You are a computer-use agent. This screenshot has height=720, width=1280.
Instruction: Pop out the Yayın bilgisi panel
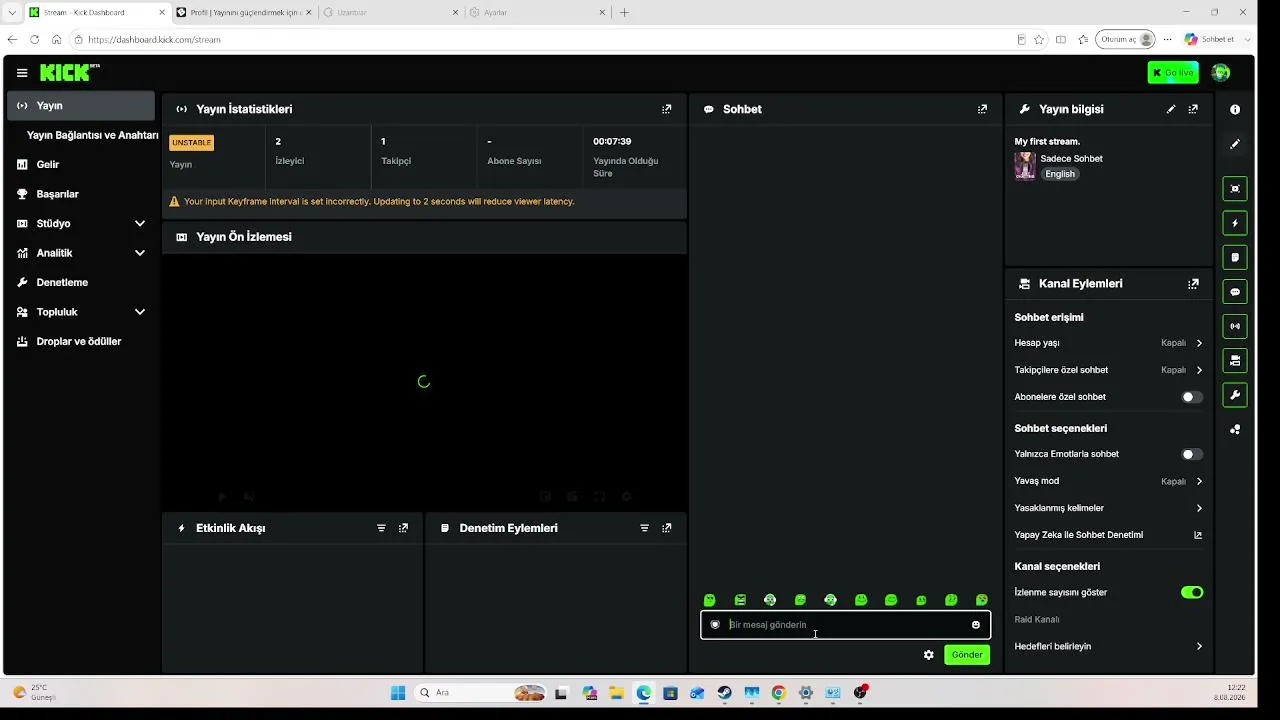tap(1193, 109)
